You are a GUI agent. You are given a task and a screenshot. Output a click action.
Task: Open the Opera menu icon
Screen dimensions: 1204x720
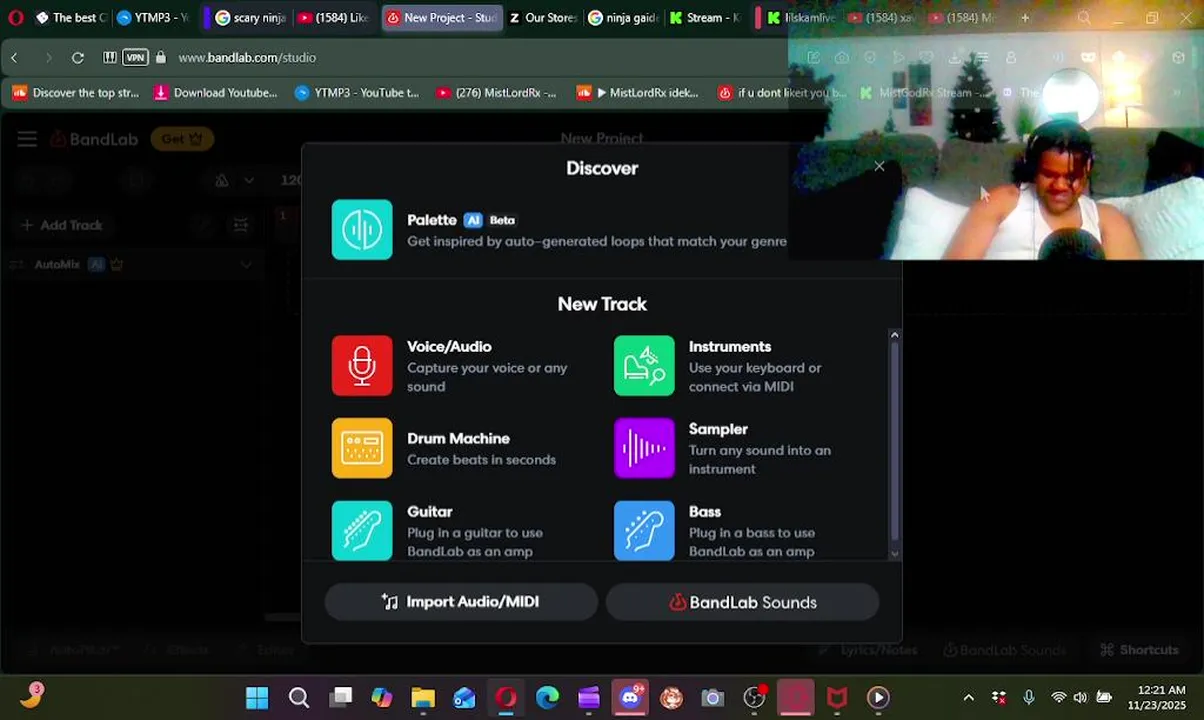(x=14, y=18)
